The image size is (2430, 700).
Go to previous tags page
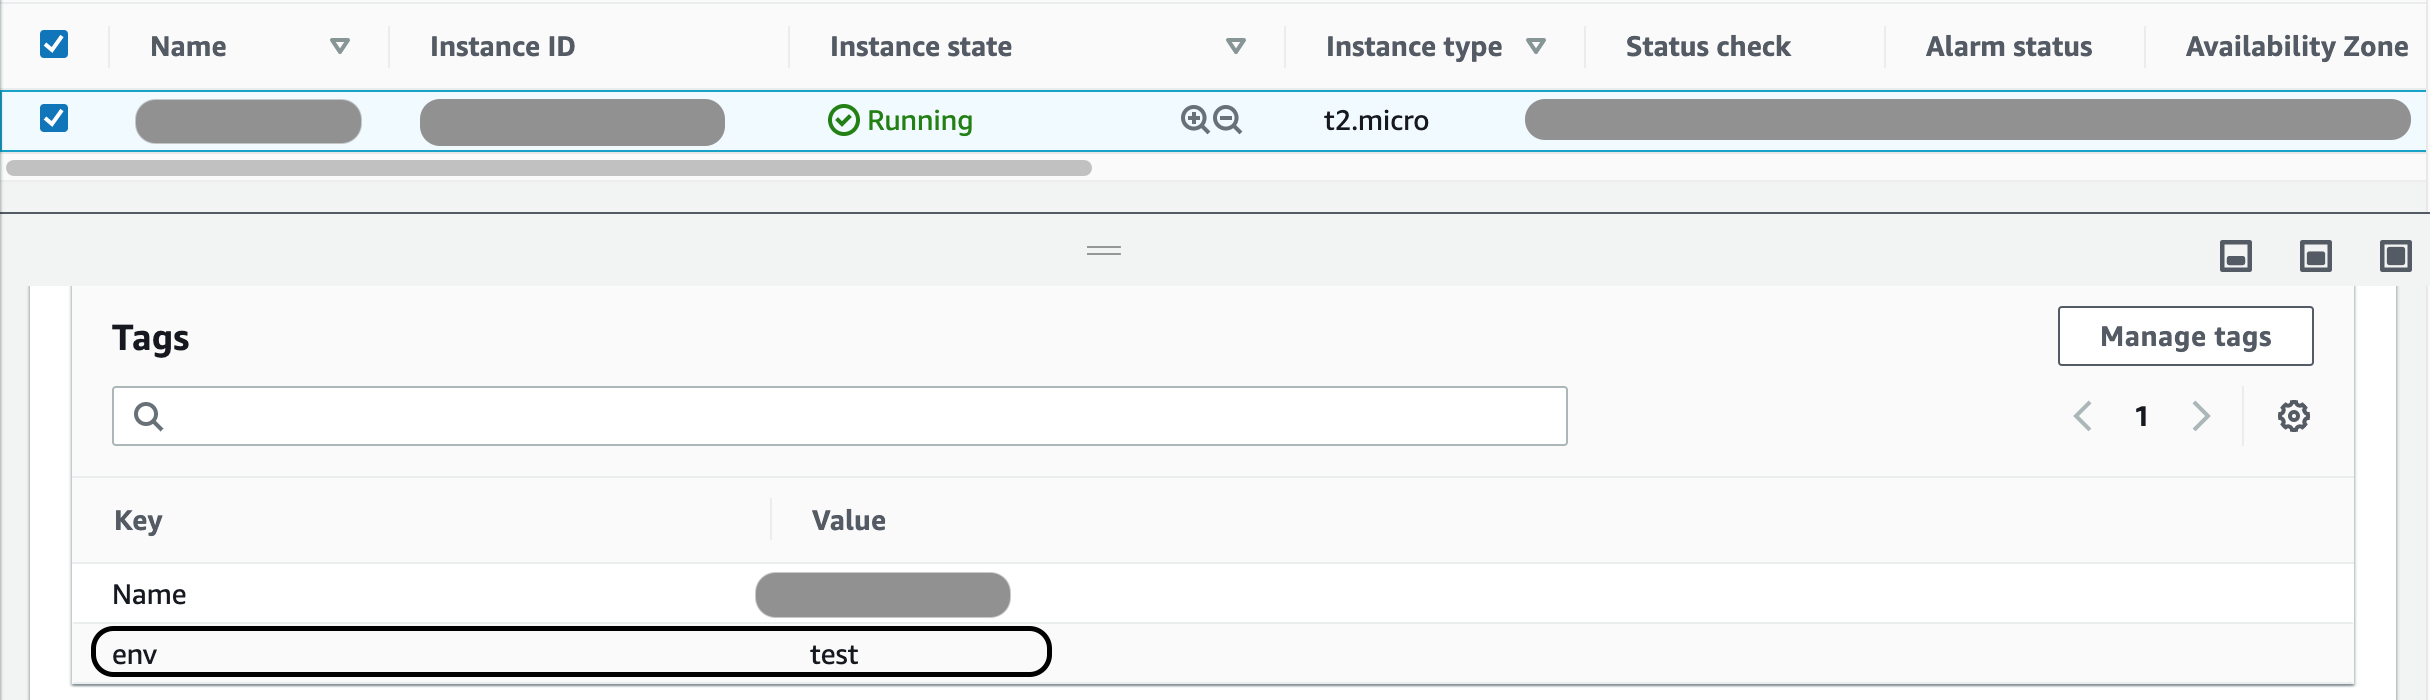click(x=2083, y=416)
